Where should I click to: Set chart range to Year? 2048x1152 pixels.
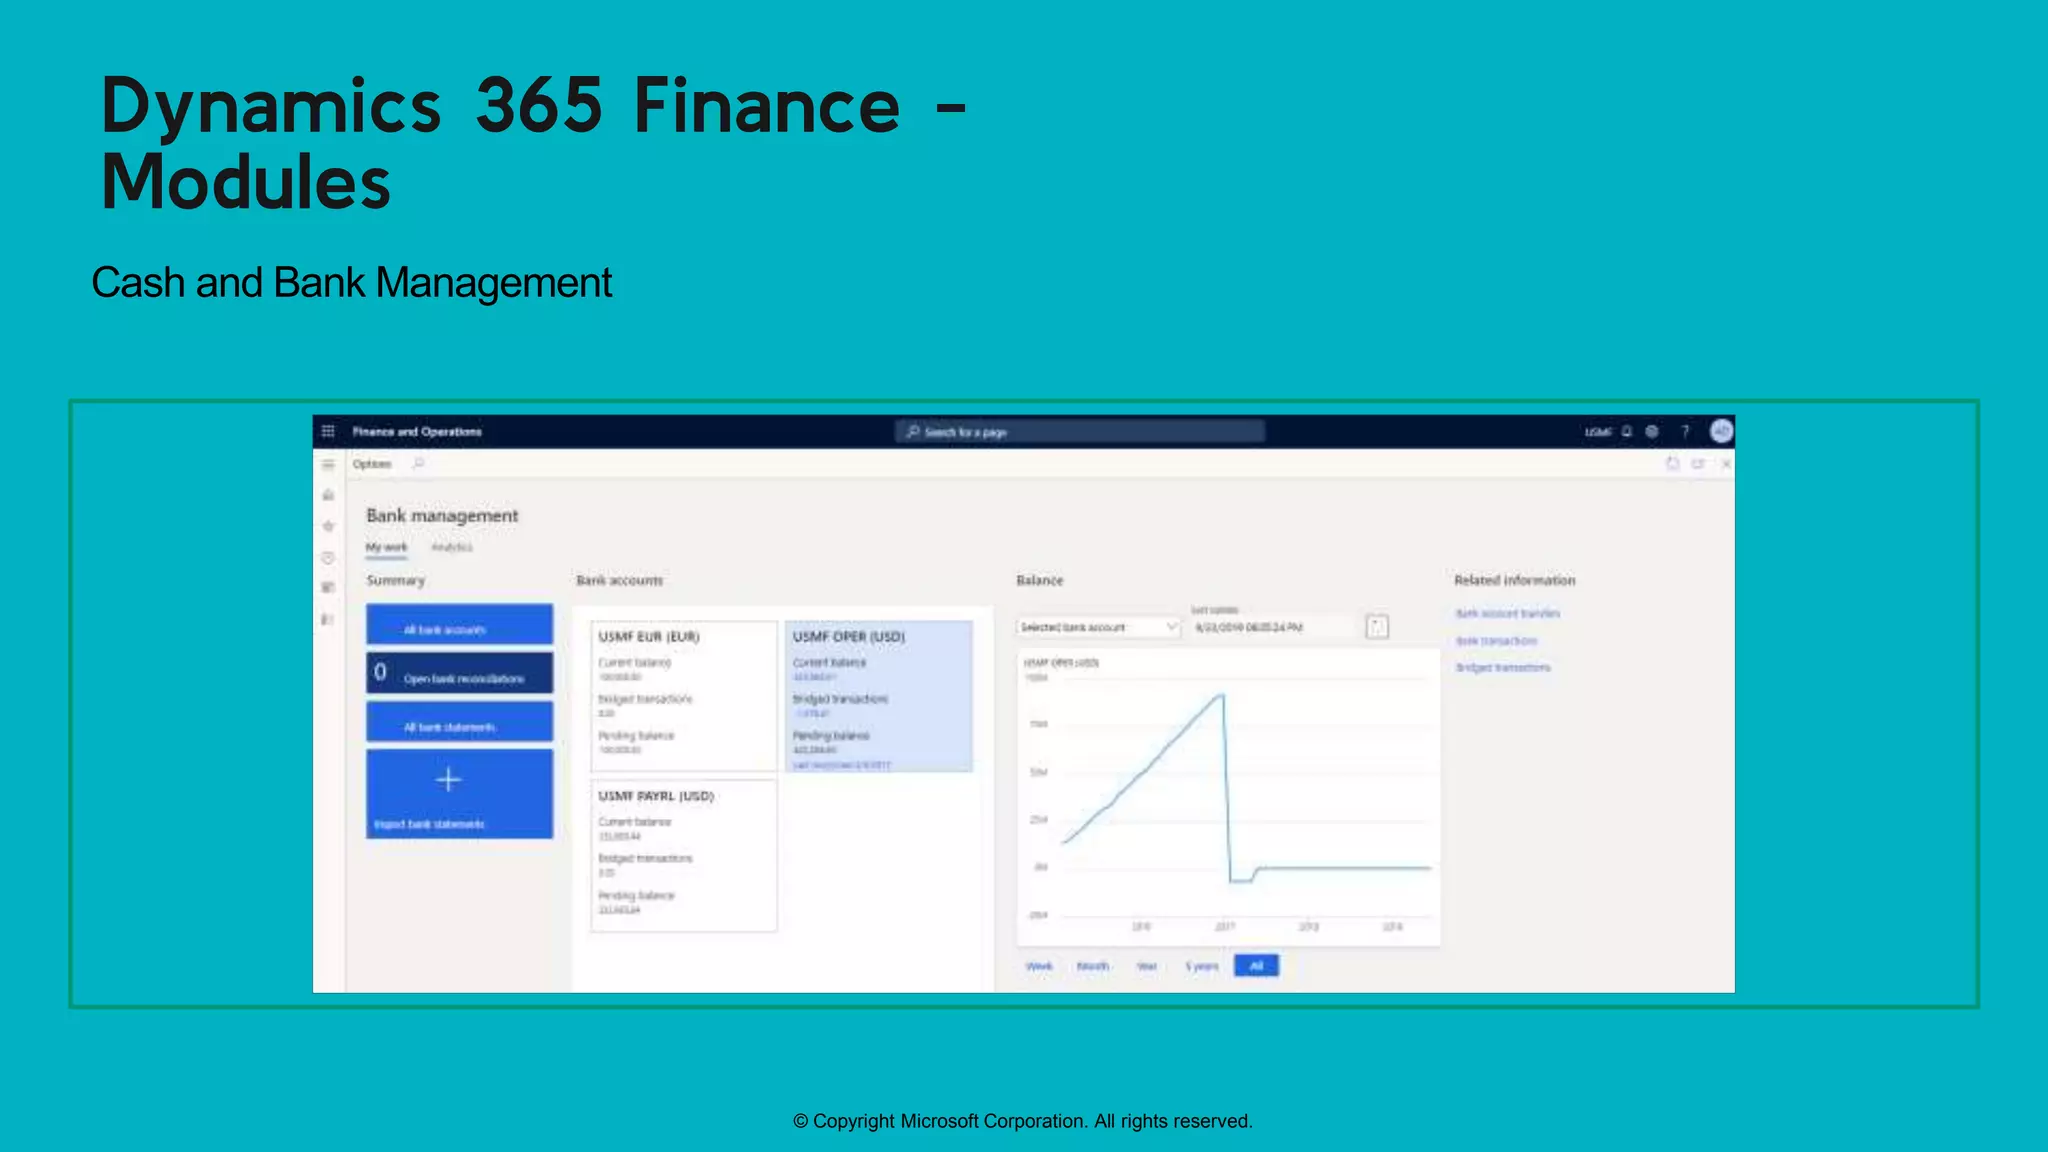tap(1147, 966)
